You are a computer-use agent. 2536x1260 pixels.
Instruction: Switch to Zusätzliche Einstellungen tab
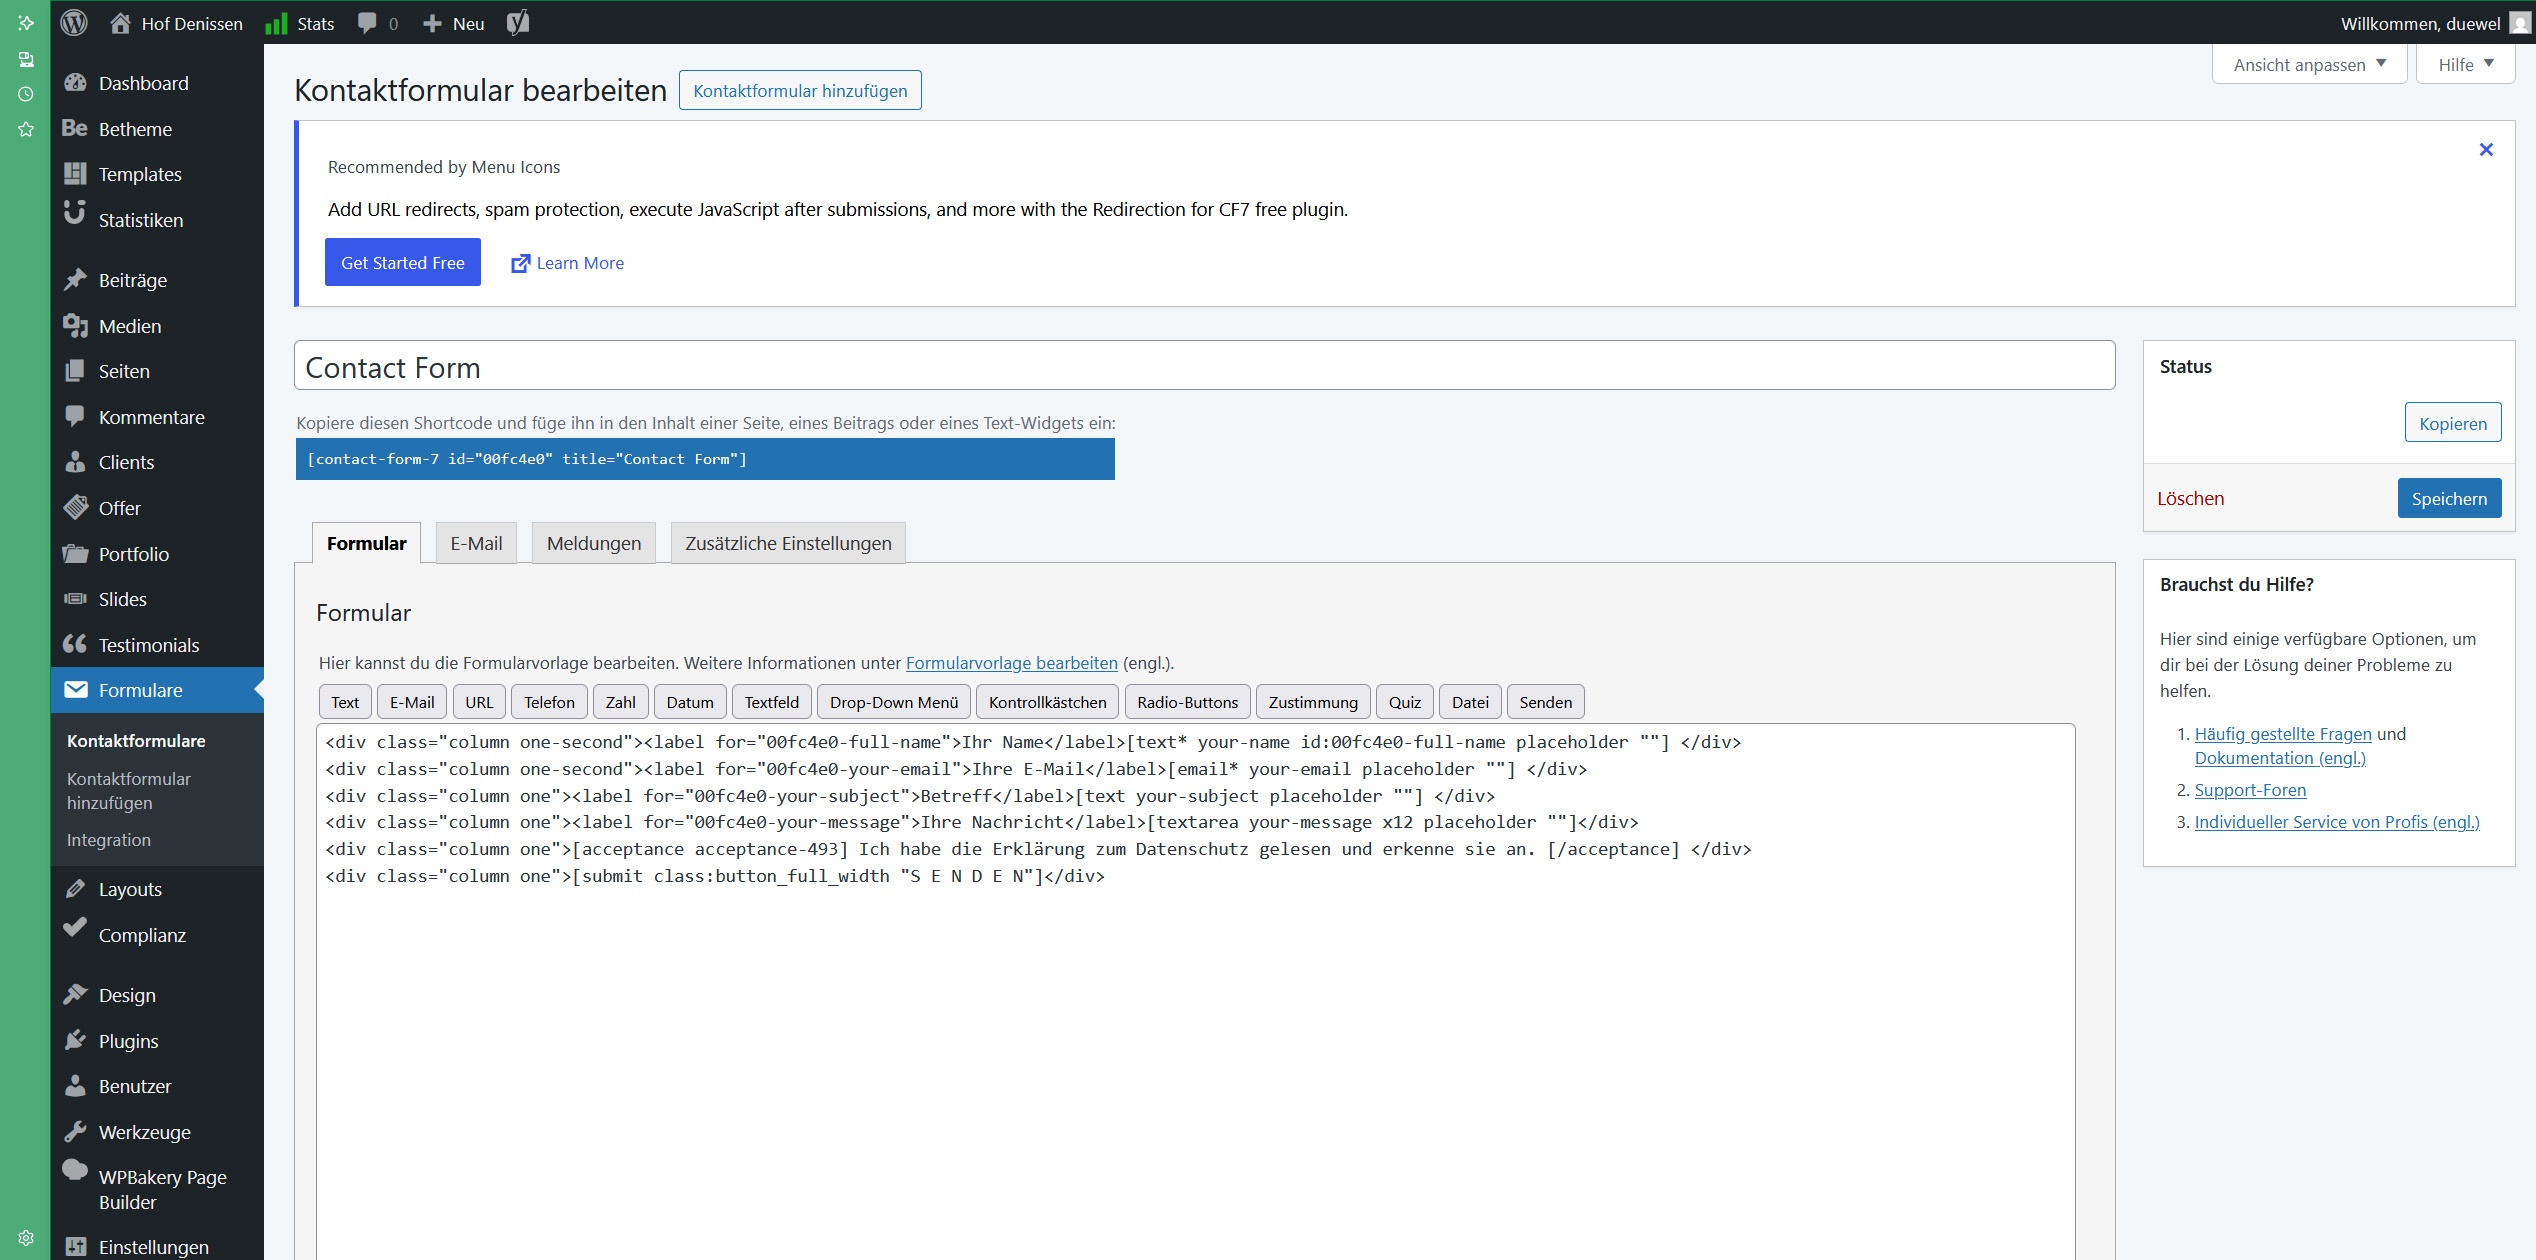pos(787,543)
